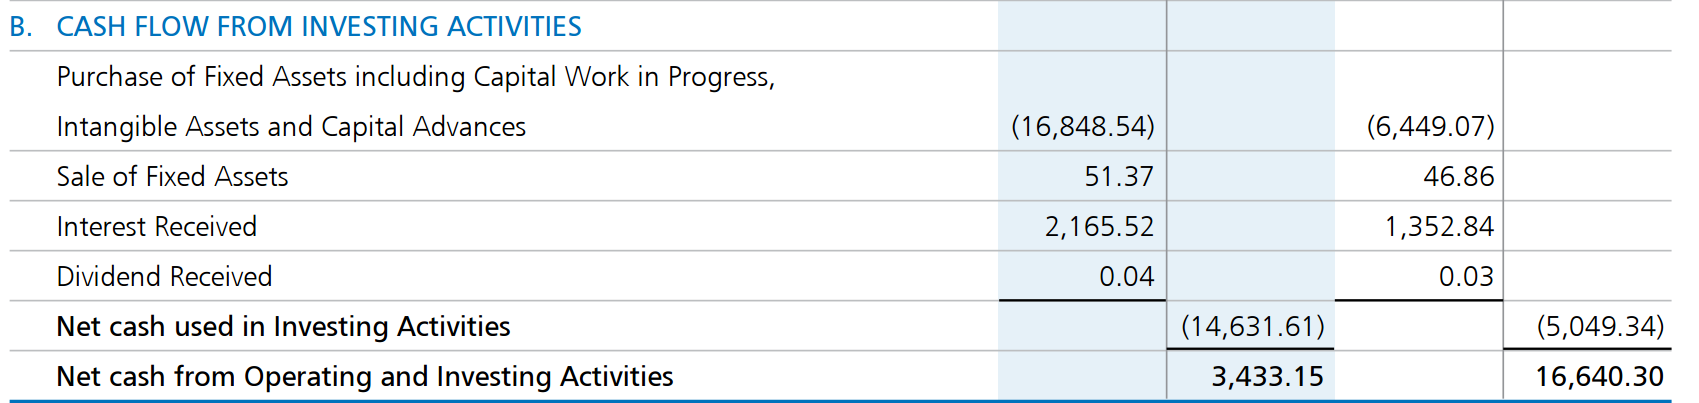
Task: Select the Intangible Assets and Capital Advances text
Action: coord(291,127)
